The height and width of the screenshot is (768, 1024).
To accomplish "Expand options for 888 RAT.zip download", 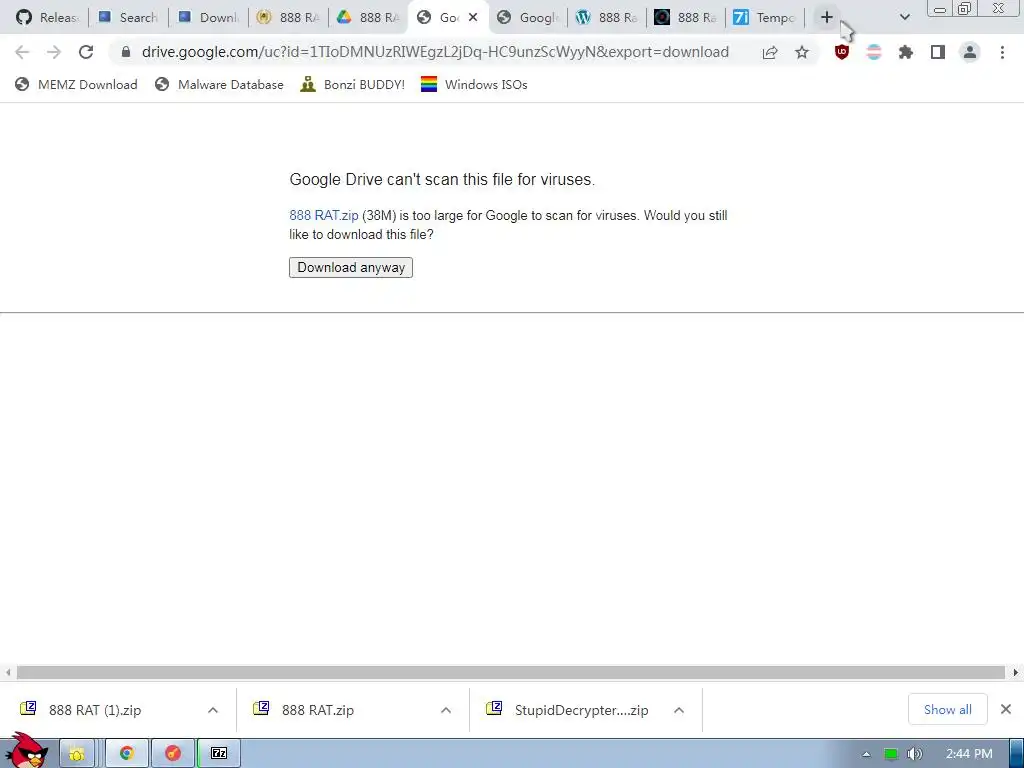I will 446,710.
